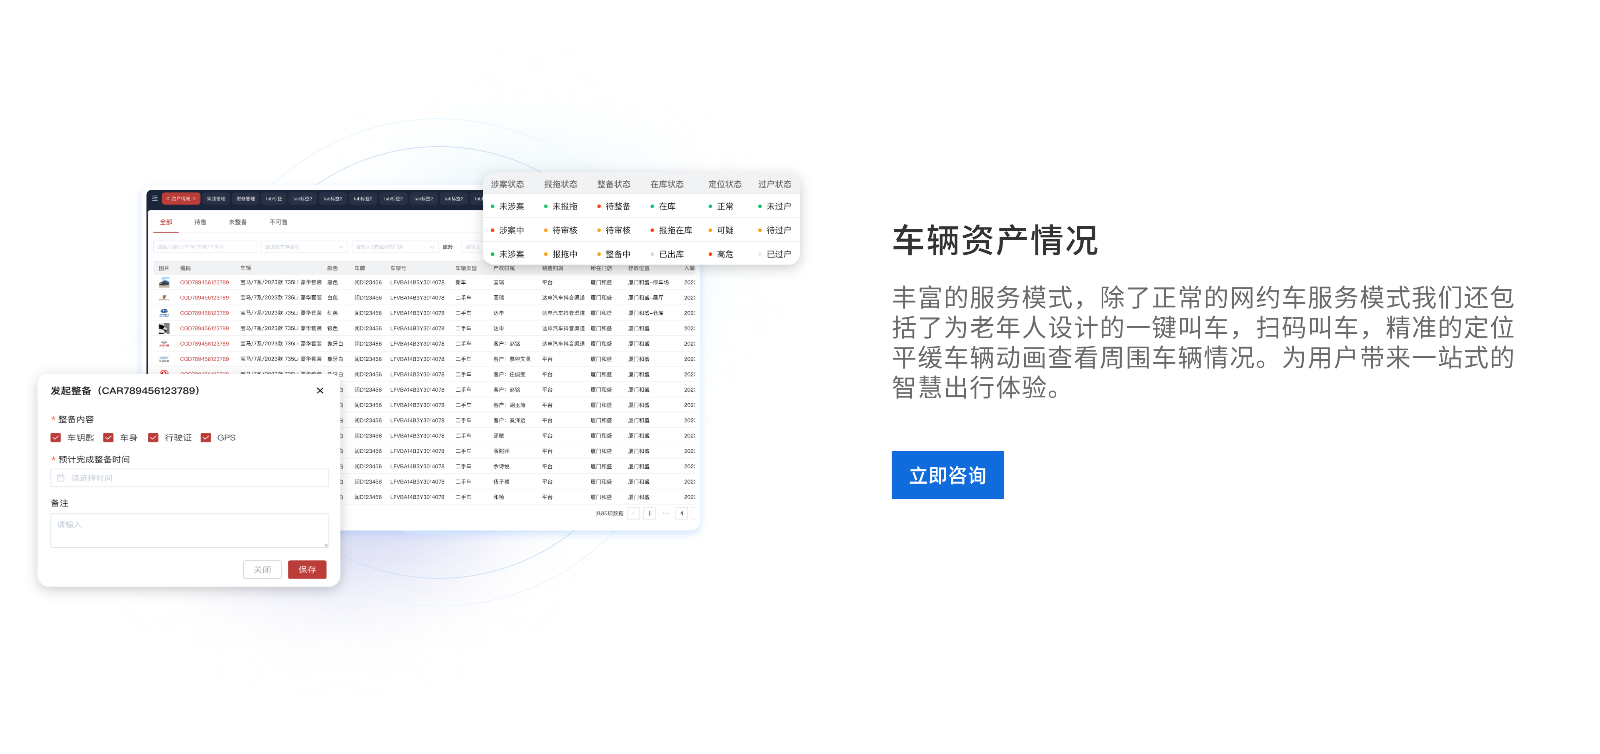Click the red 保存 button

(x=307, y=569)
